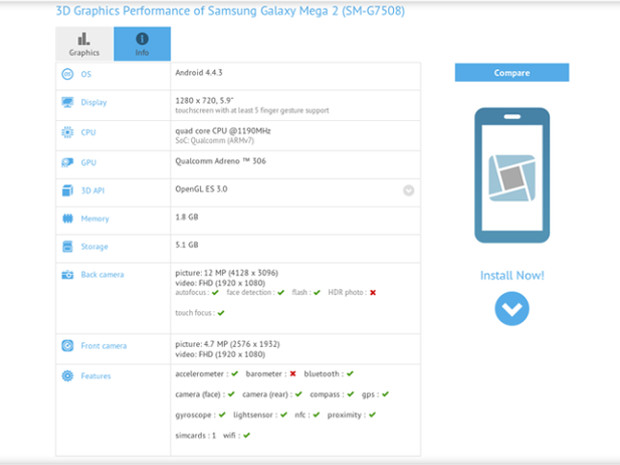Click the GPU label
This screenshot has height=465, width=620.
[x=89, y=163]
